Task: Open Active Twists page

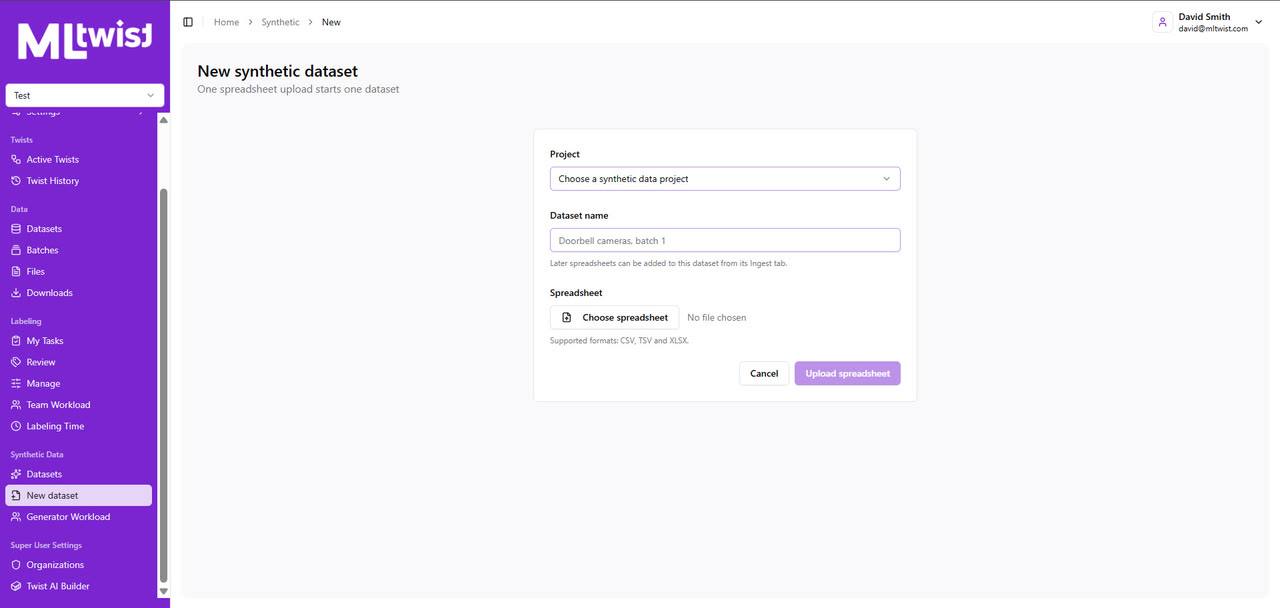Action: coord(79,160)
